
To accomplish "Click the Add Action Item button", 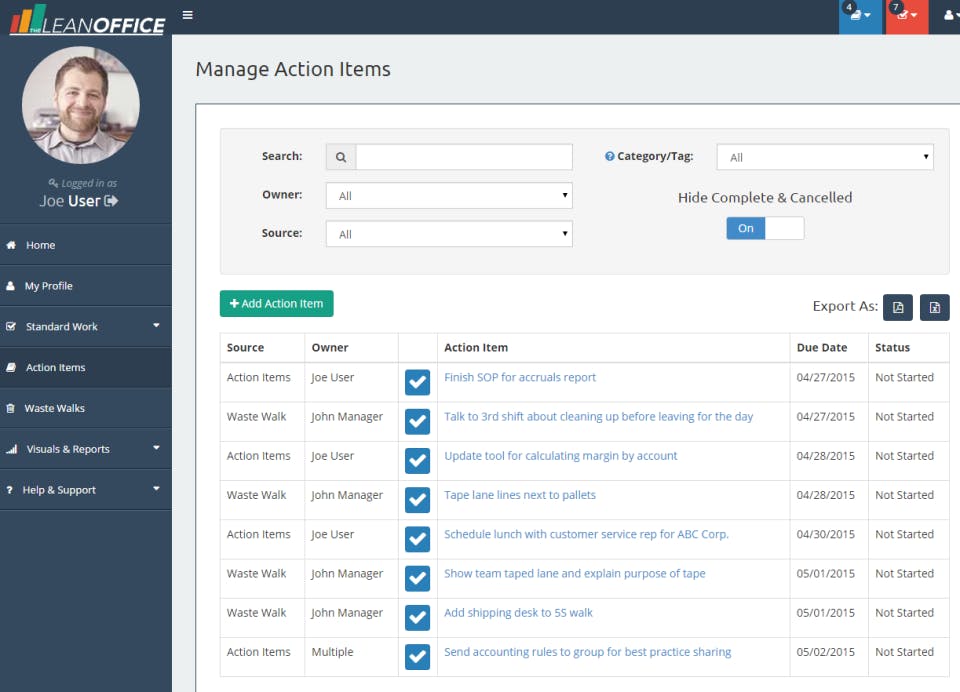I will 276,304.
